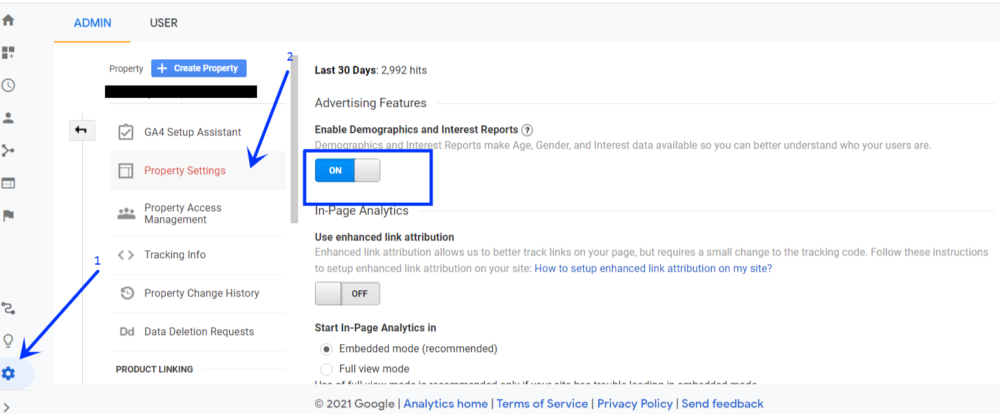
Task: Expand sidebar with bottom chevron arrow
Action: coord(6,407)
